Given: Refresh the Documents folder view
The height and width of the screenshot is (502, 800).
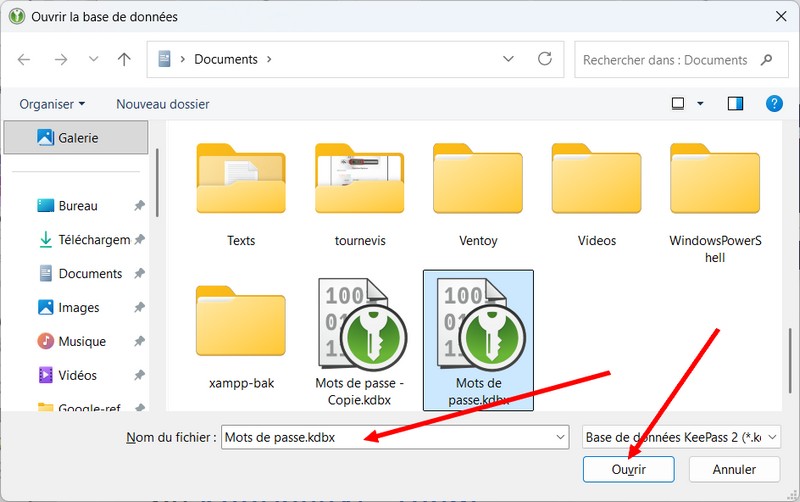Looking at the screenshot, I should 545,59.
